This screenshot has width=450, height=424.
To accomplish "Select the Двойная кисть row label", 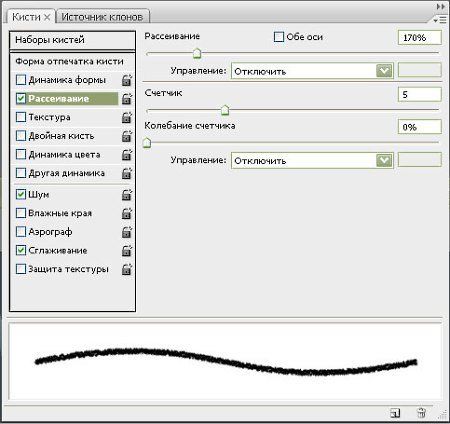I will 61,136.
